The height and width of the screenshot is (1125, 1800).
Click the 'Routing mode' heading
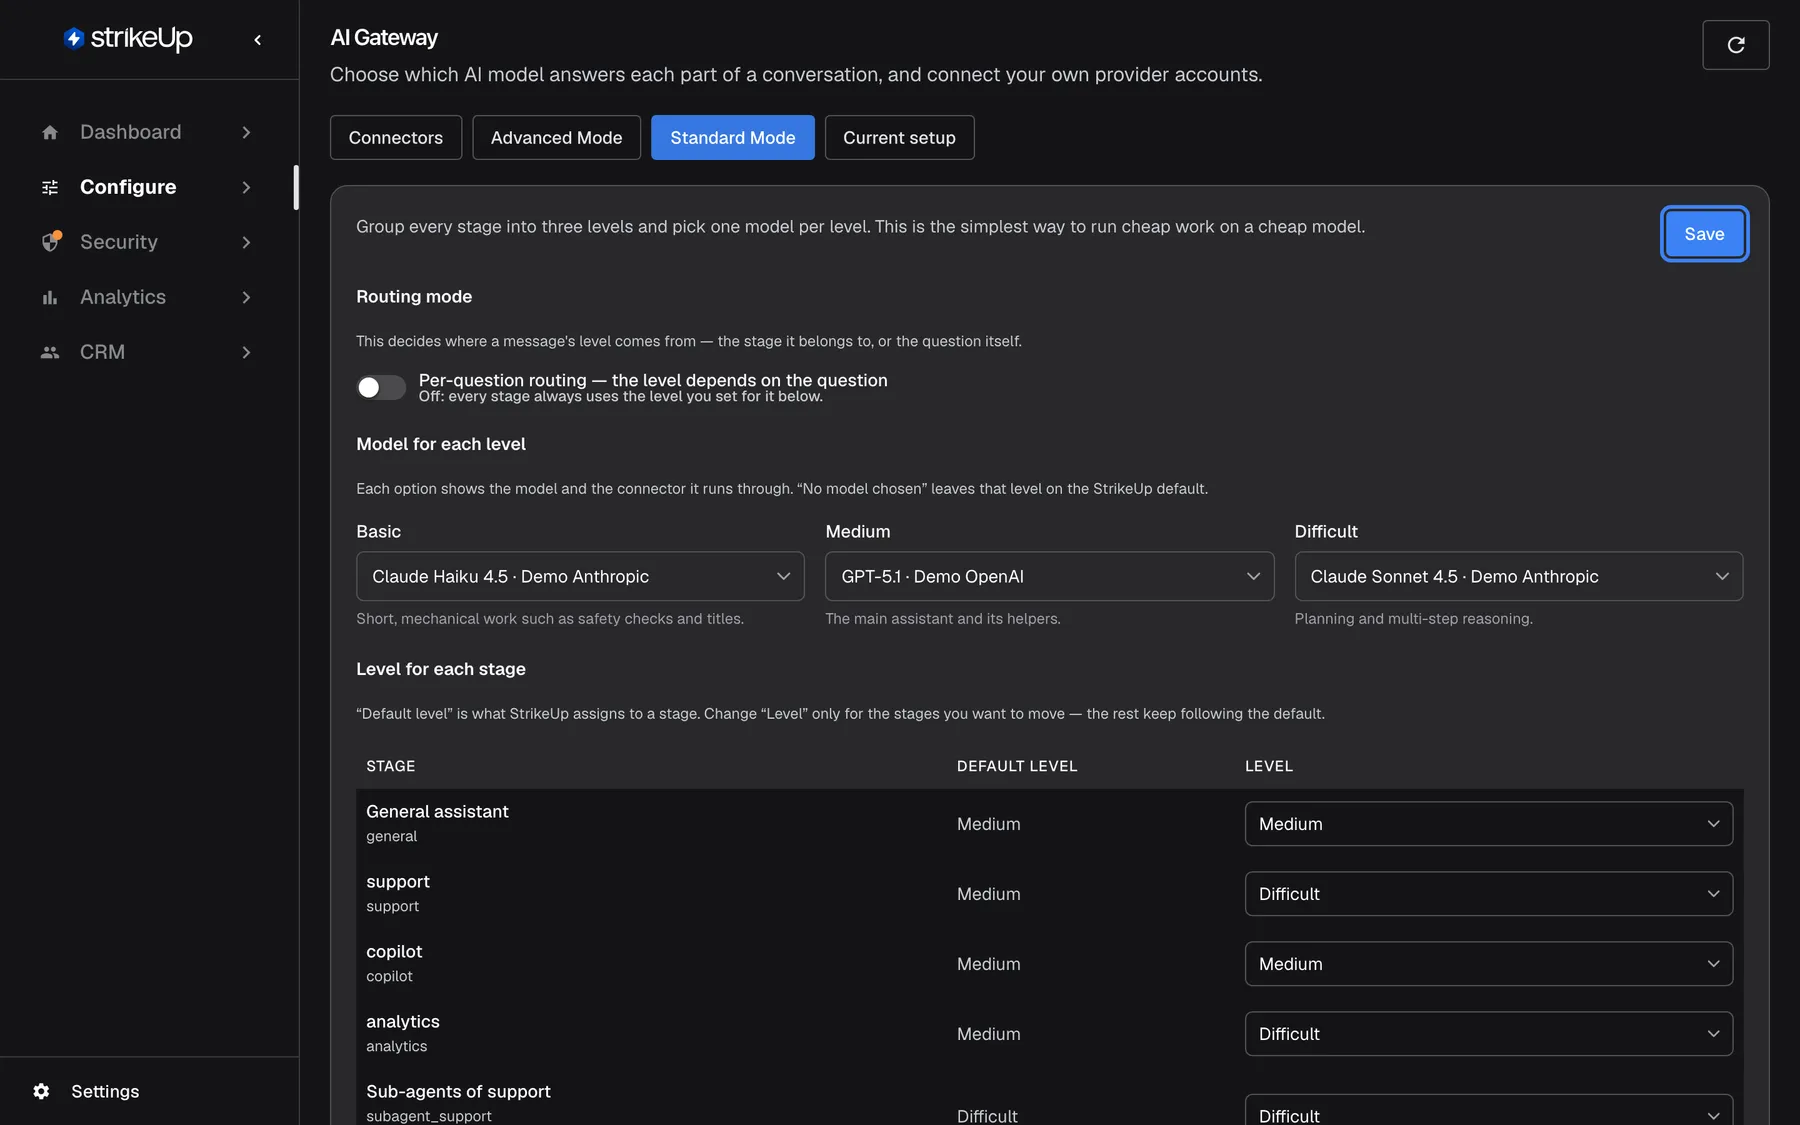click(x=414, y=297)
